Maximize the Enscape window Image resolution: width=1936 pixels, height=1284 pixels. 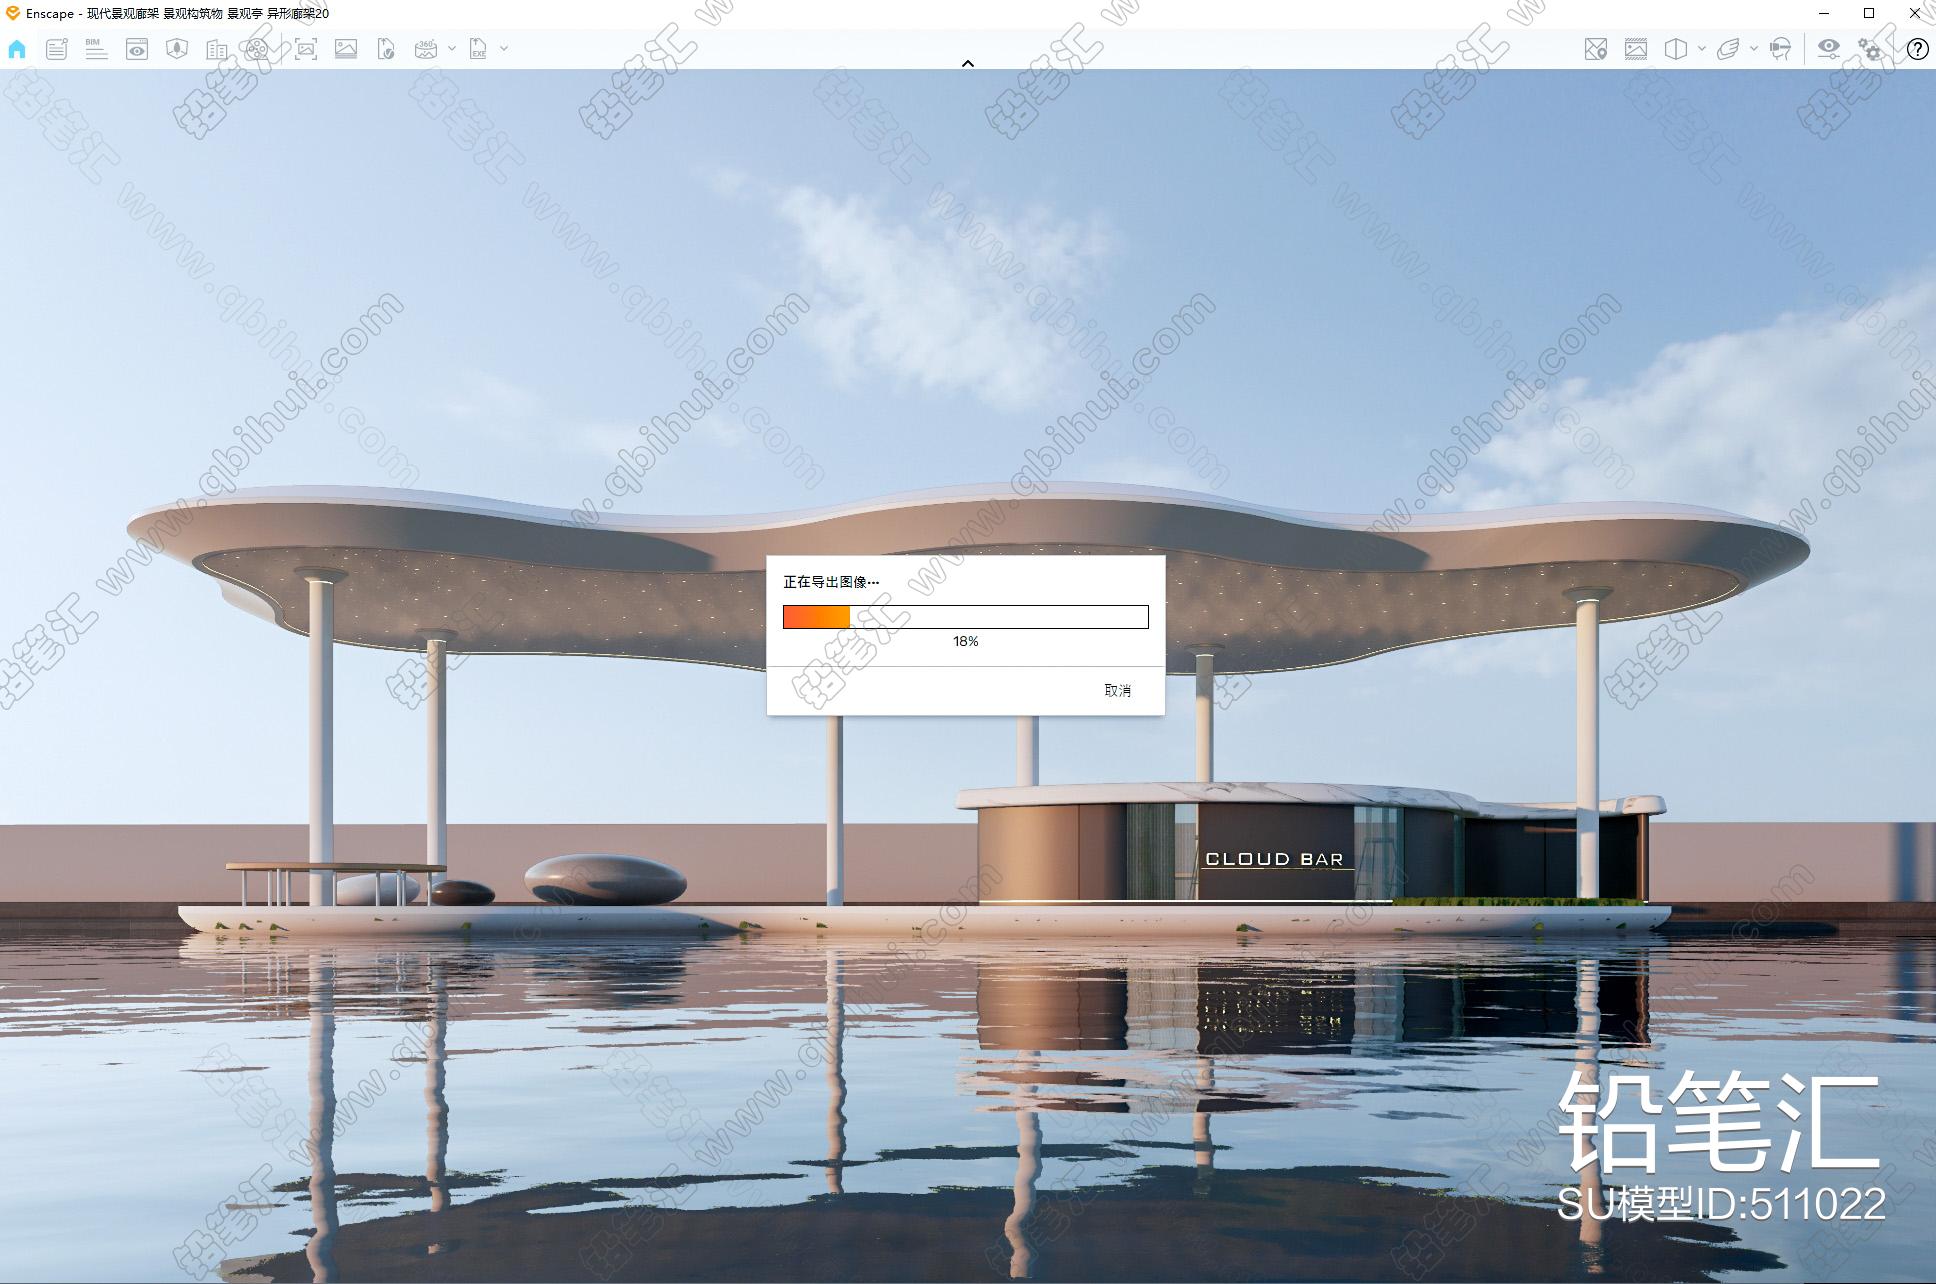click(x=1869, y=13)
